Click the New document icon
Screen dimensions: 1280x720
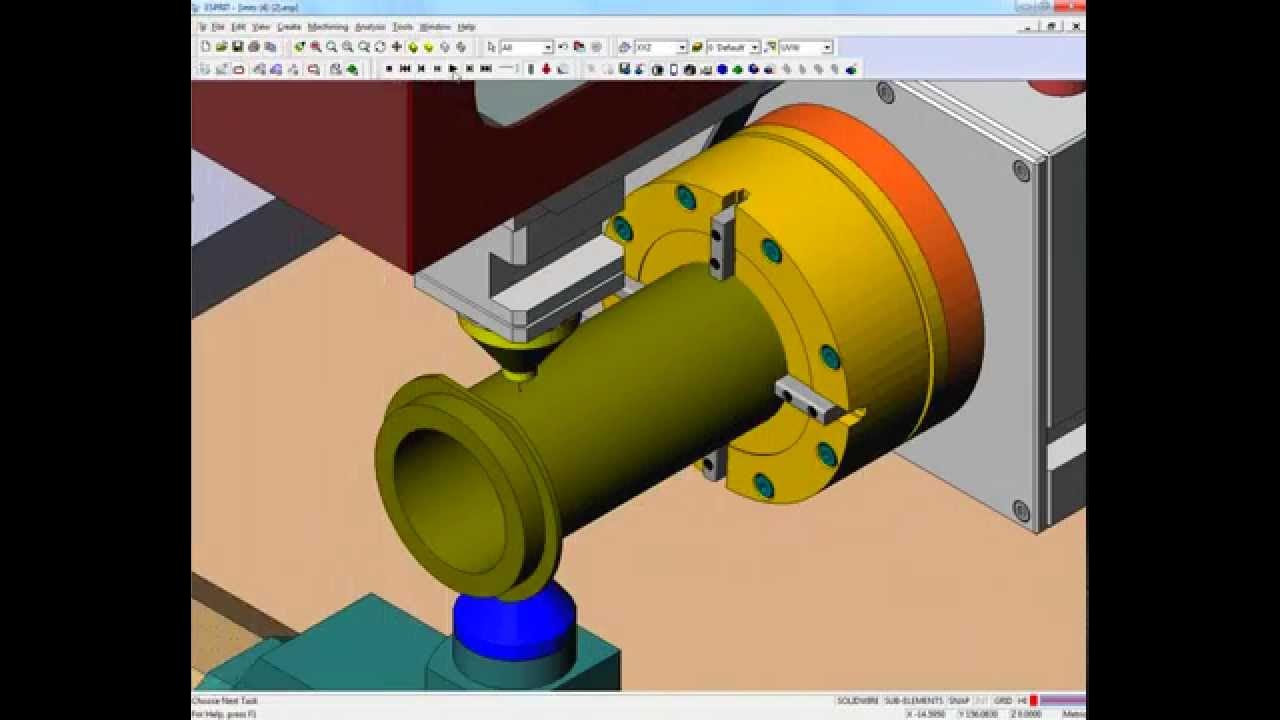pos(206,47)
